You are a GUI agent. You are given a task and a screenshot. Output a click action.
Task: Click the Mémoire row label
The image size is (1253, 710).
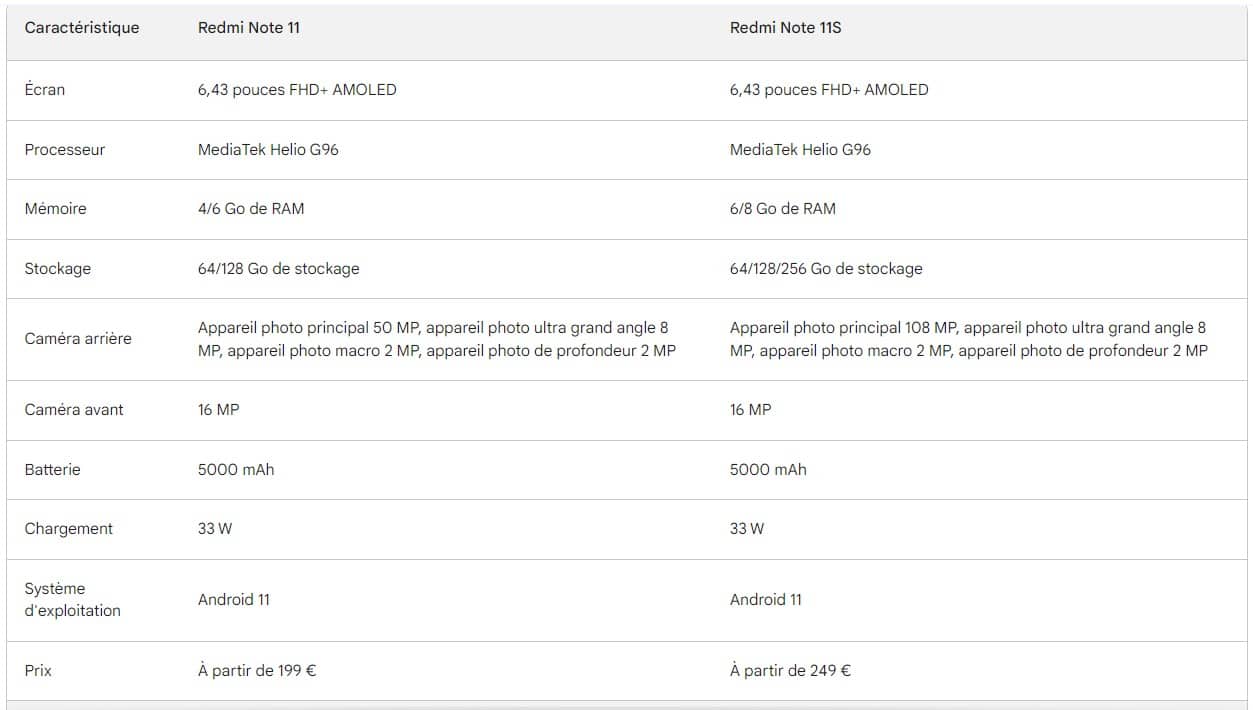pos(56,209)
